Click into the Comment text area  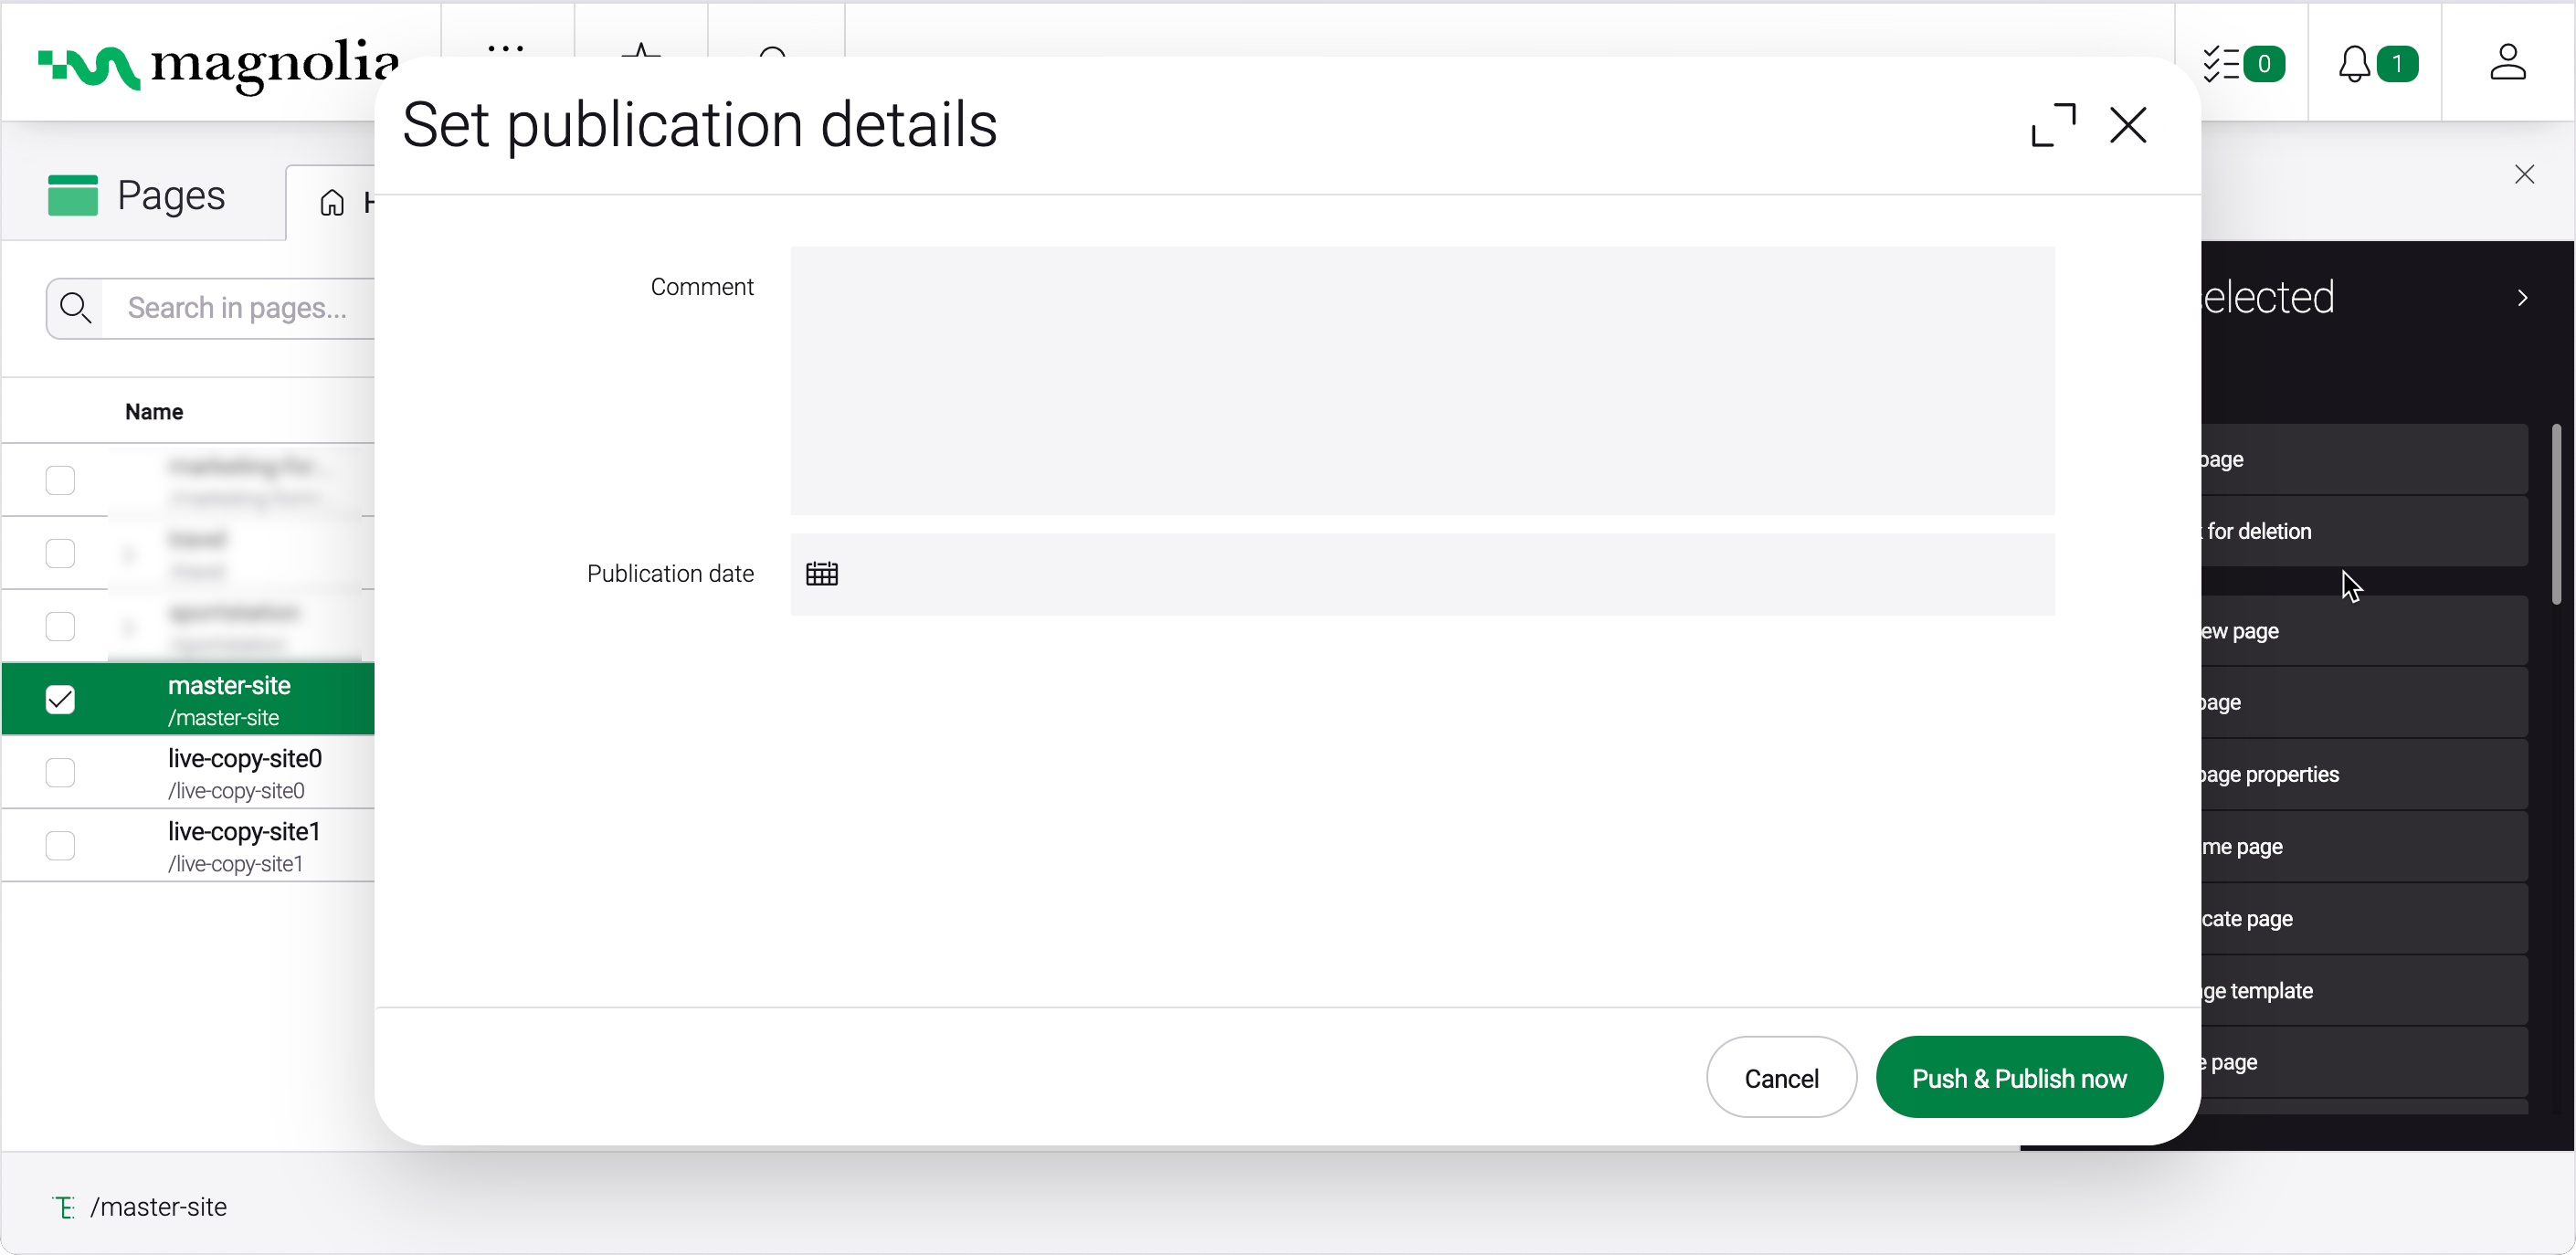1422,381
